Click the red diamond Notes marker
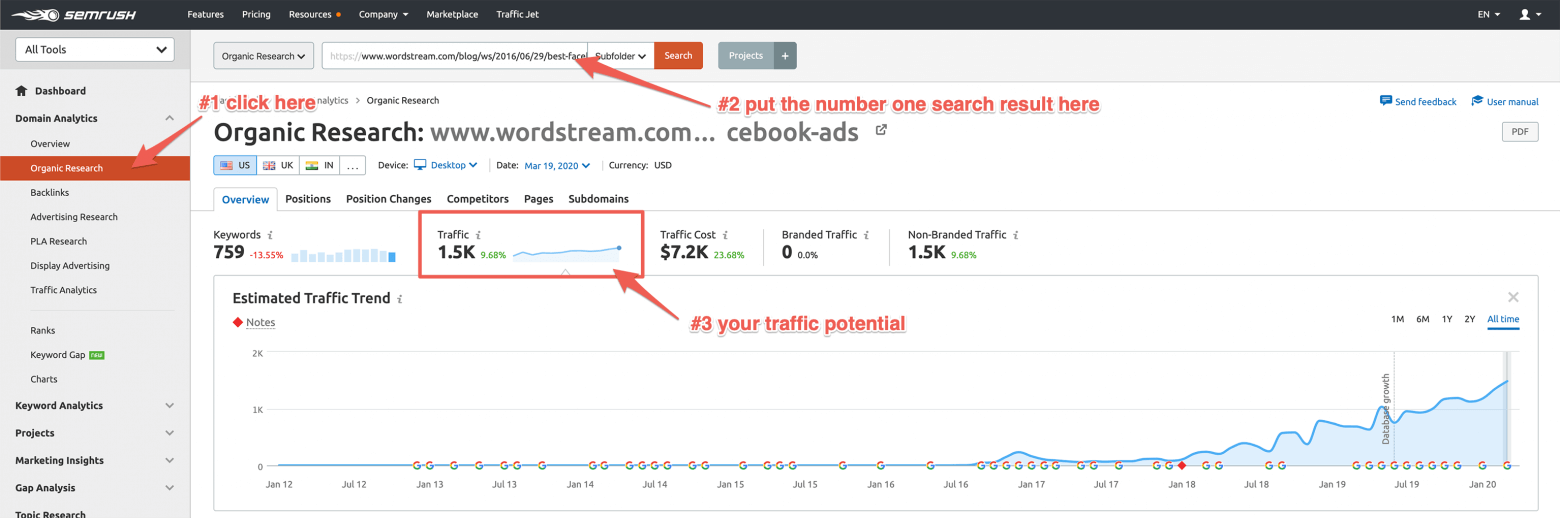 238,322
